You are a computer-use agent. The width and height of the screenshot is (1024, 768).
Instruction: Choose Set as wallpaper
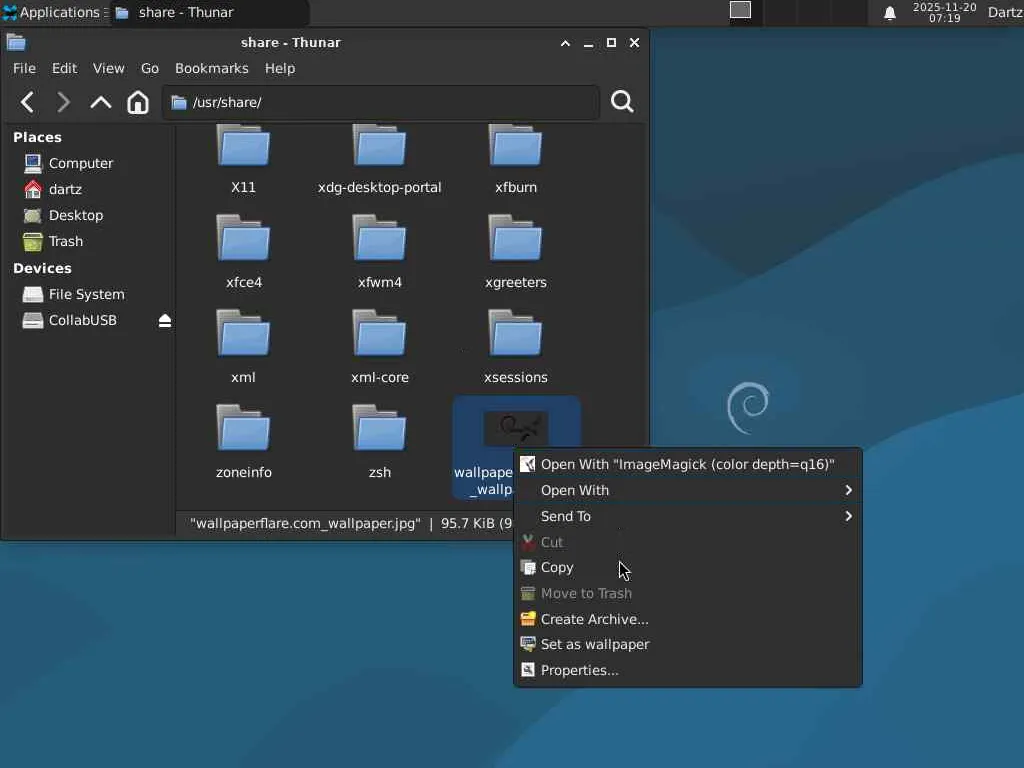coord(688,645)
